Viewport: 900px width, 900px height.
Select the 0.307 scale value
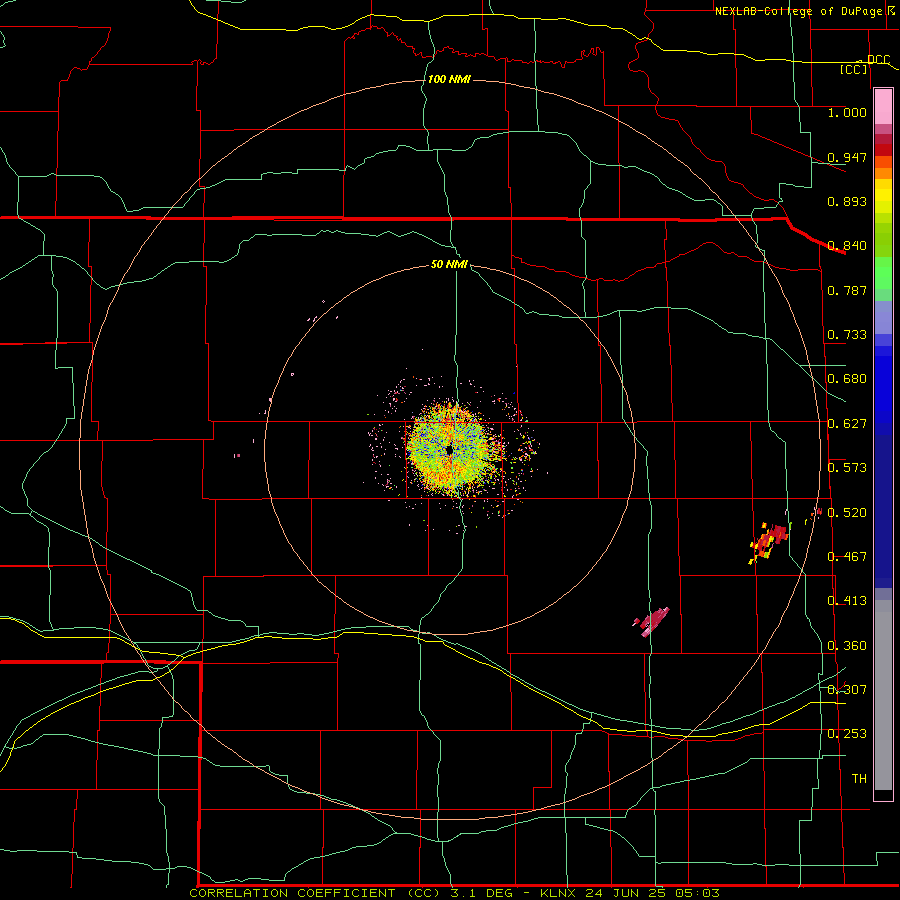click(847, 690)
